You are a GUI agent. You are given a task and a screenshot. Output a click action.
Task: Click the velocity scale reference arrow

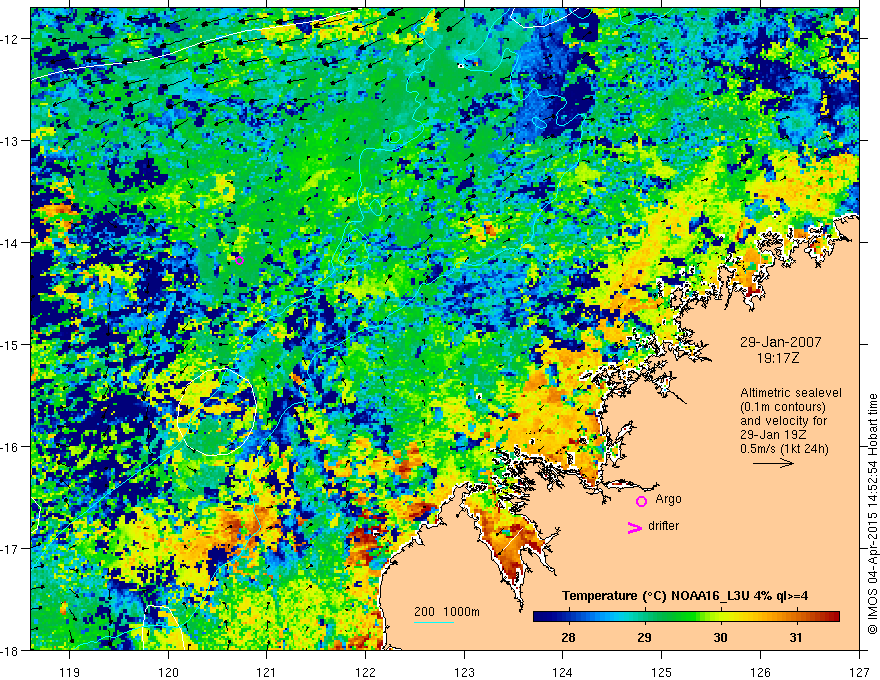773,463
